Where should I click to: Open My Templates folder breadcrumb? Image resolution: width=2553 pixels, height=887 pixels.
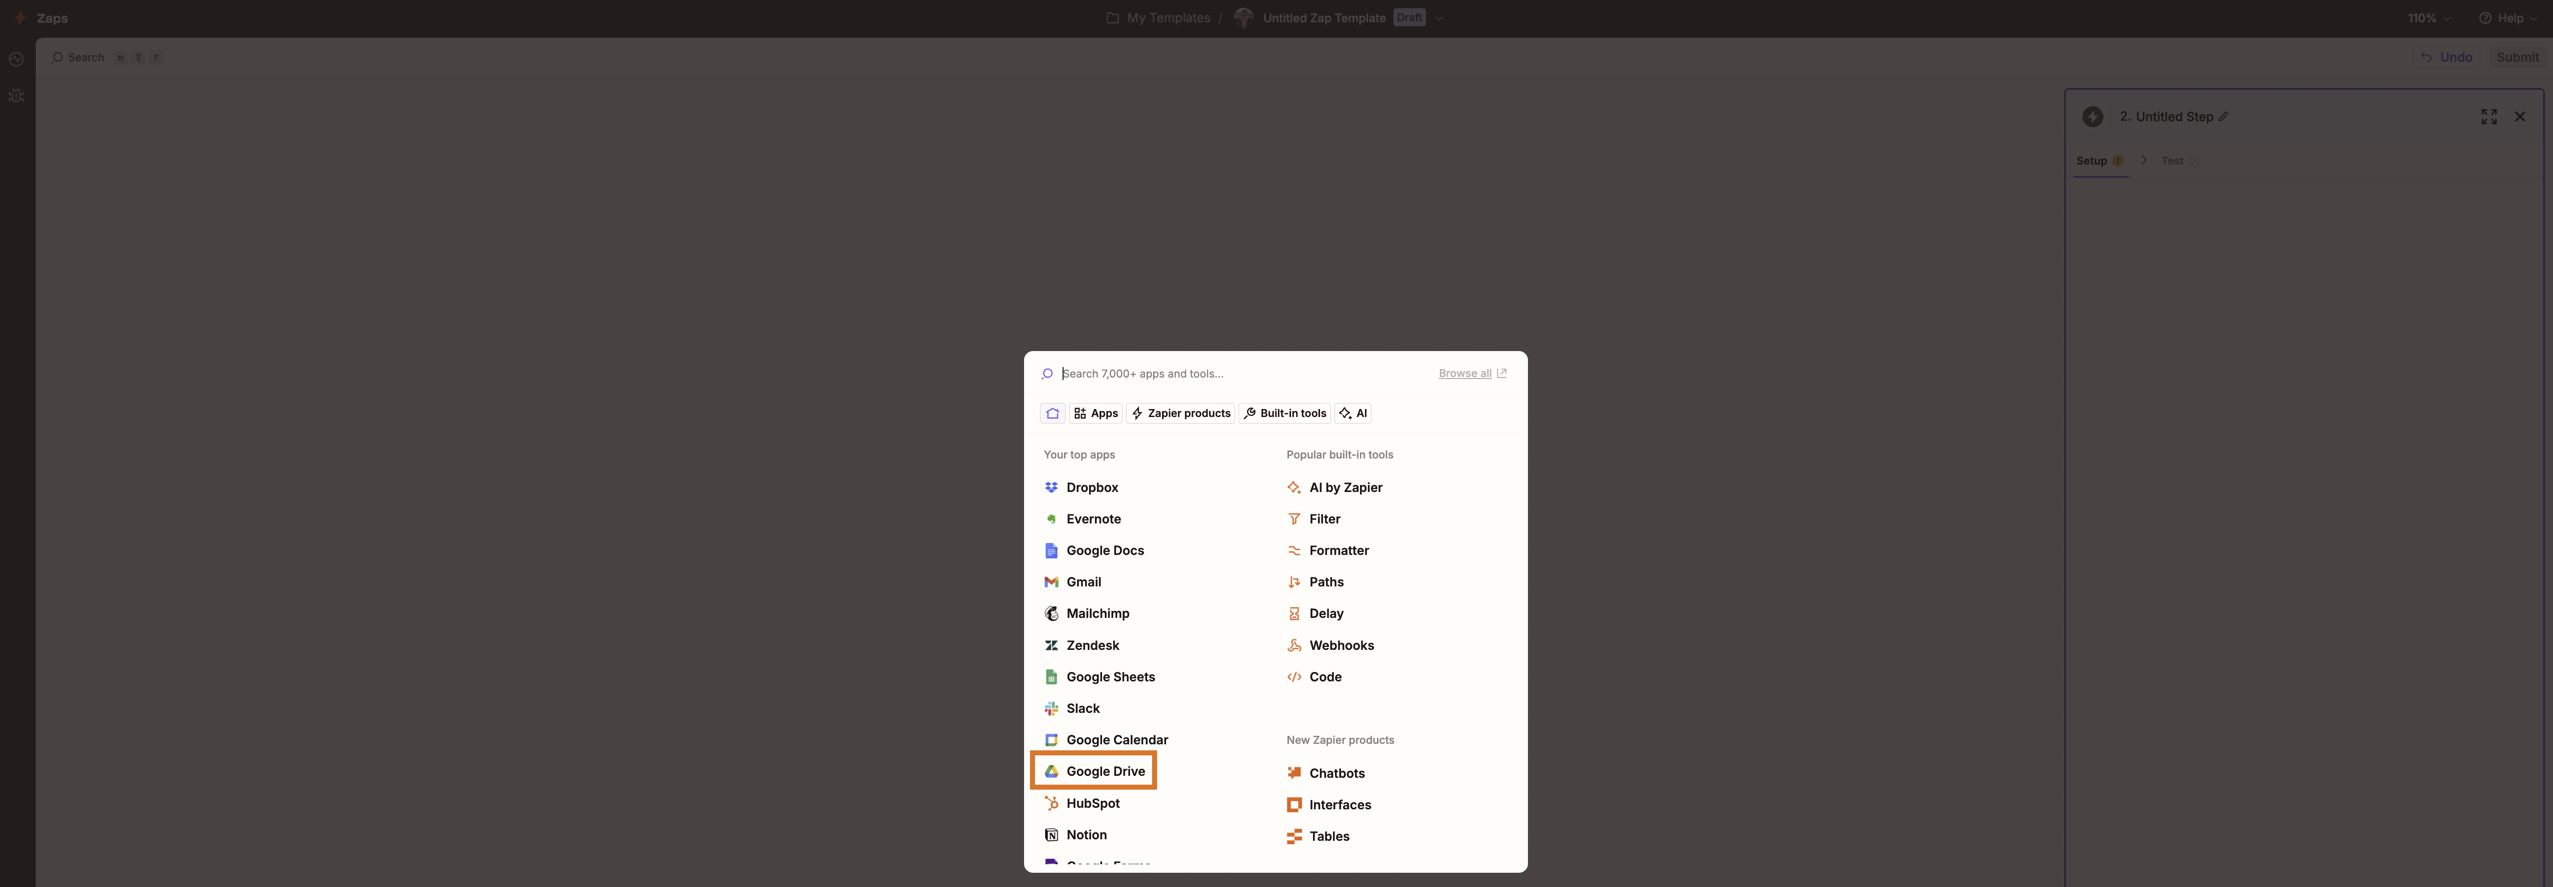point(1157,18)
